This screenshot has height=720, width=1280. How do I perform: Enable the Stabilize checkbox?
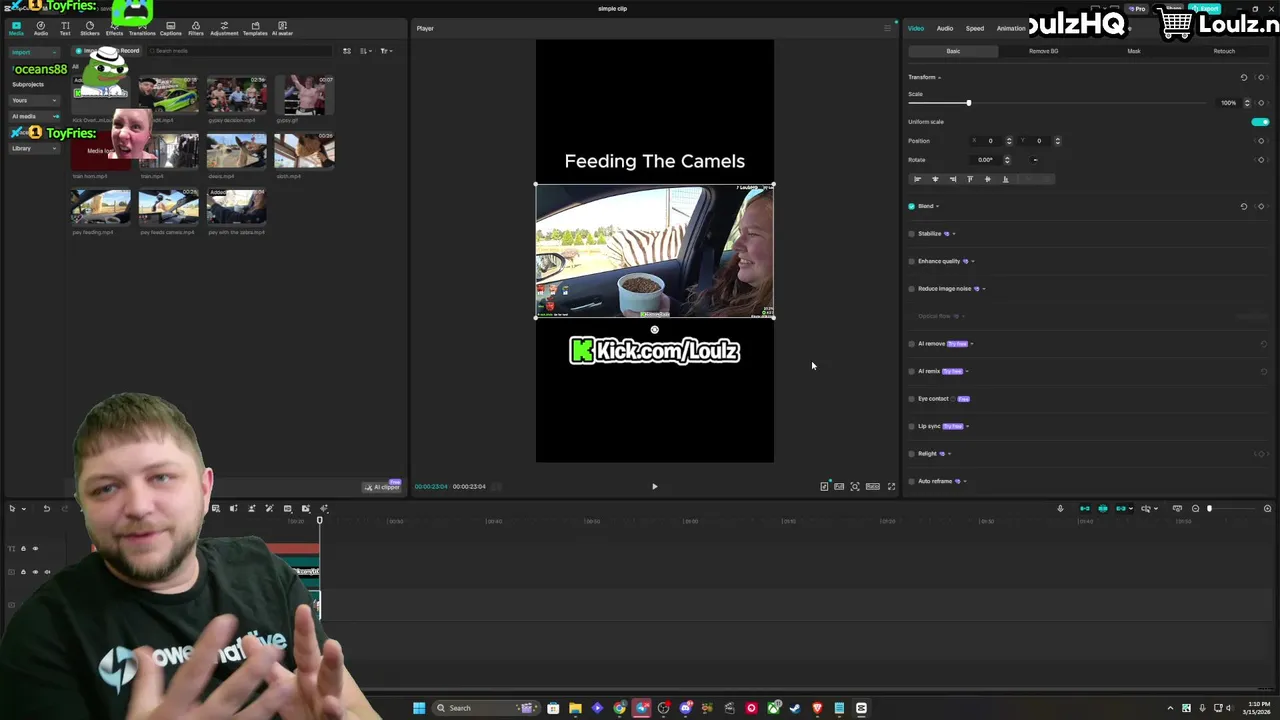point(911,234)
